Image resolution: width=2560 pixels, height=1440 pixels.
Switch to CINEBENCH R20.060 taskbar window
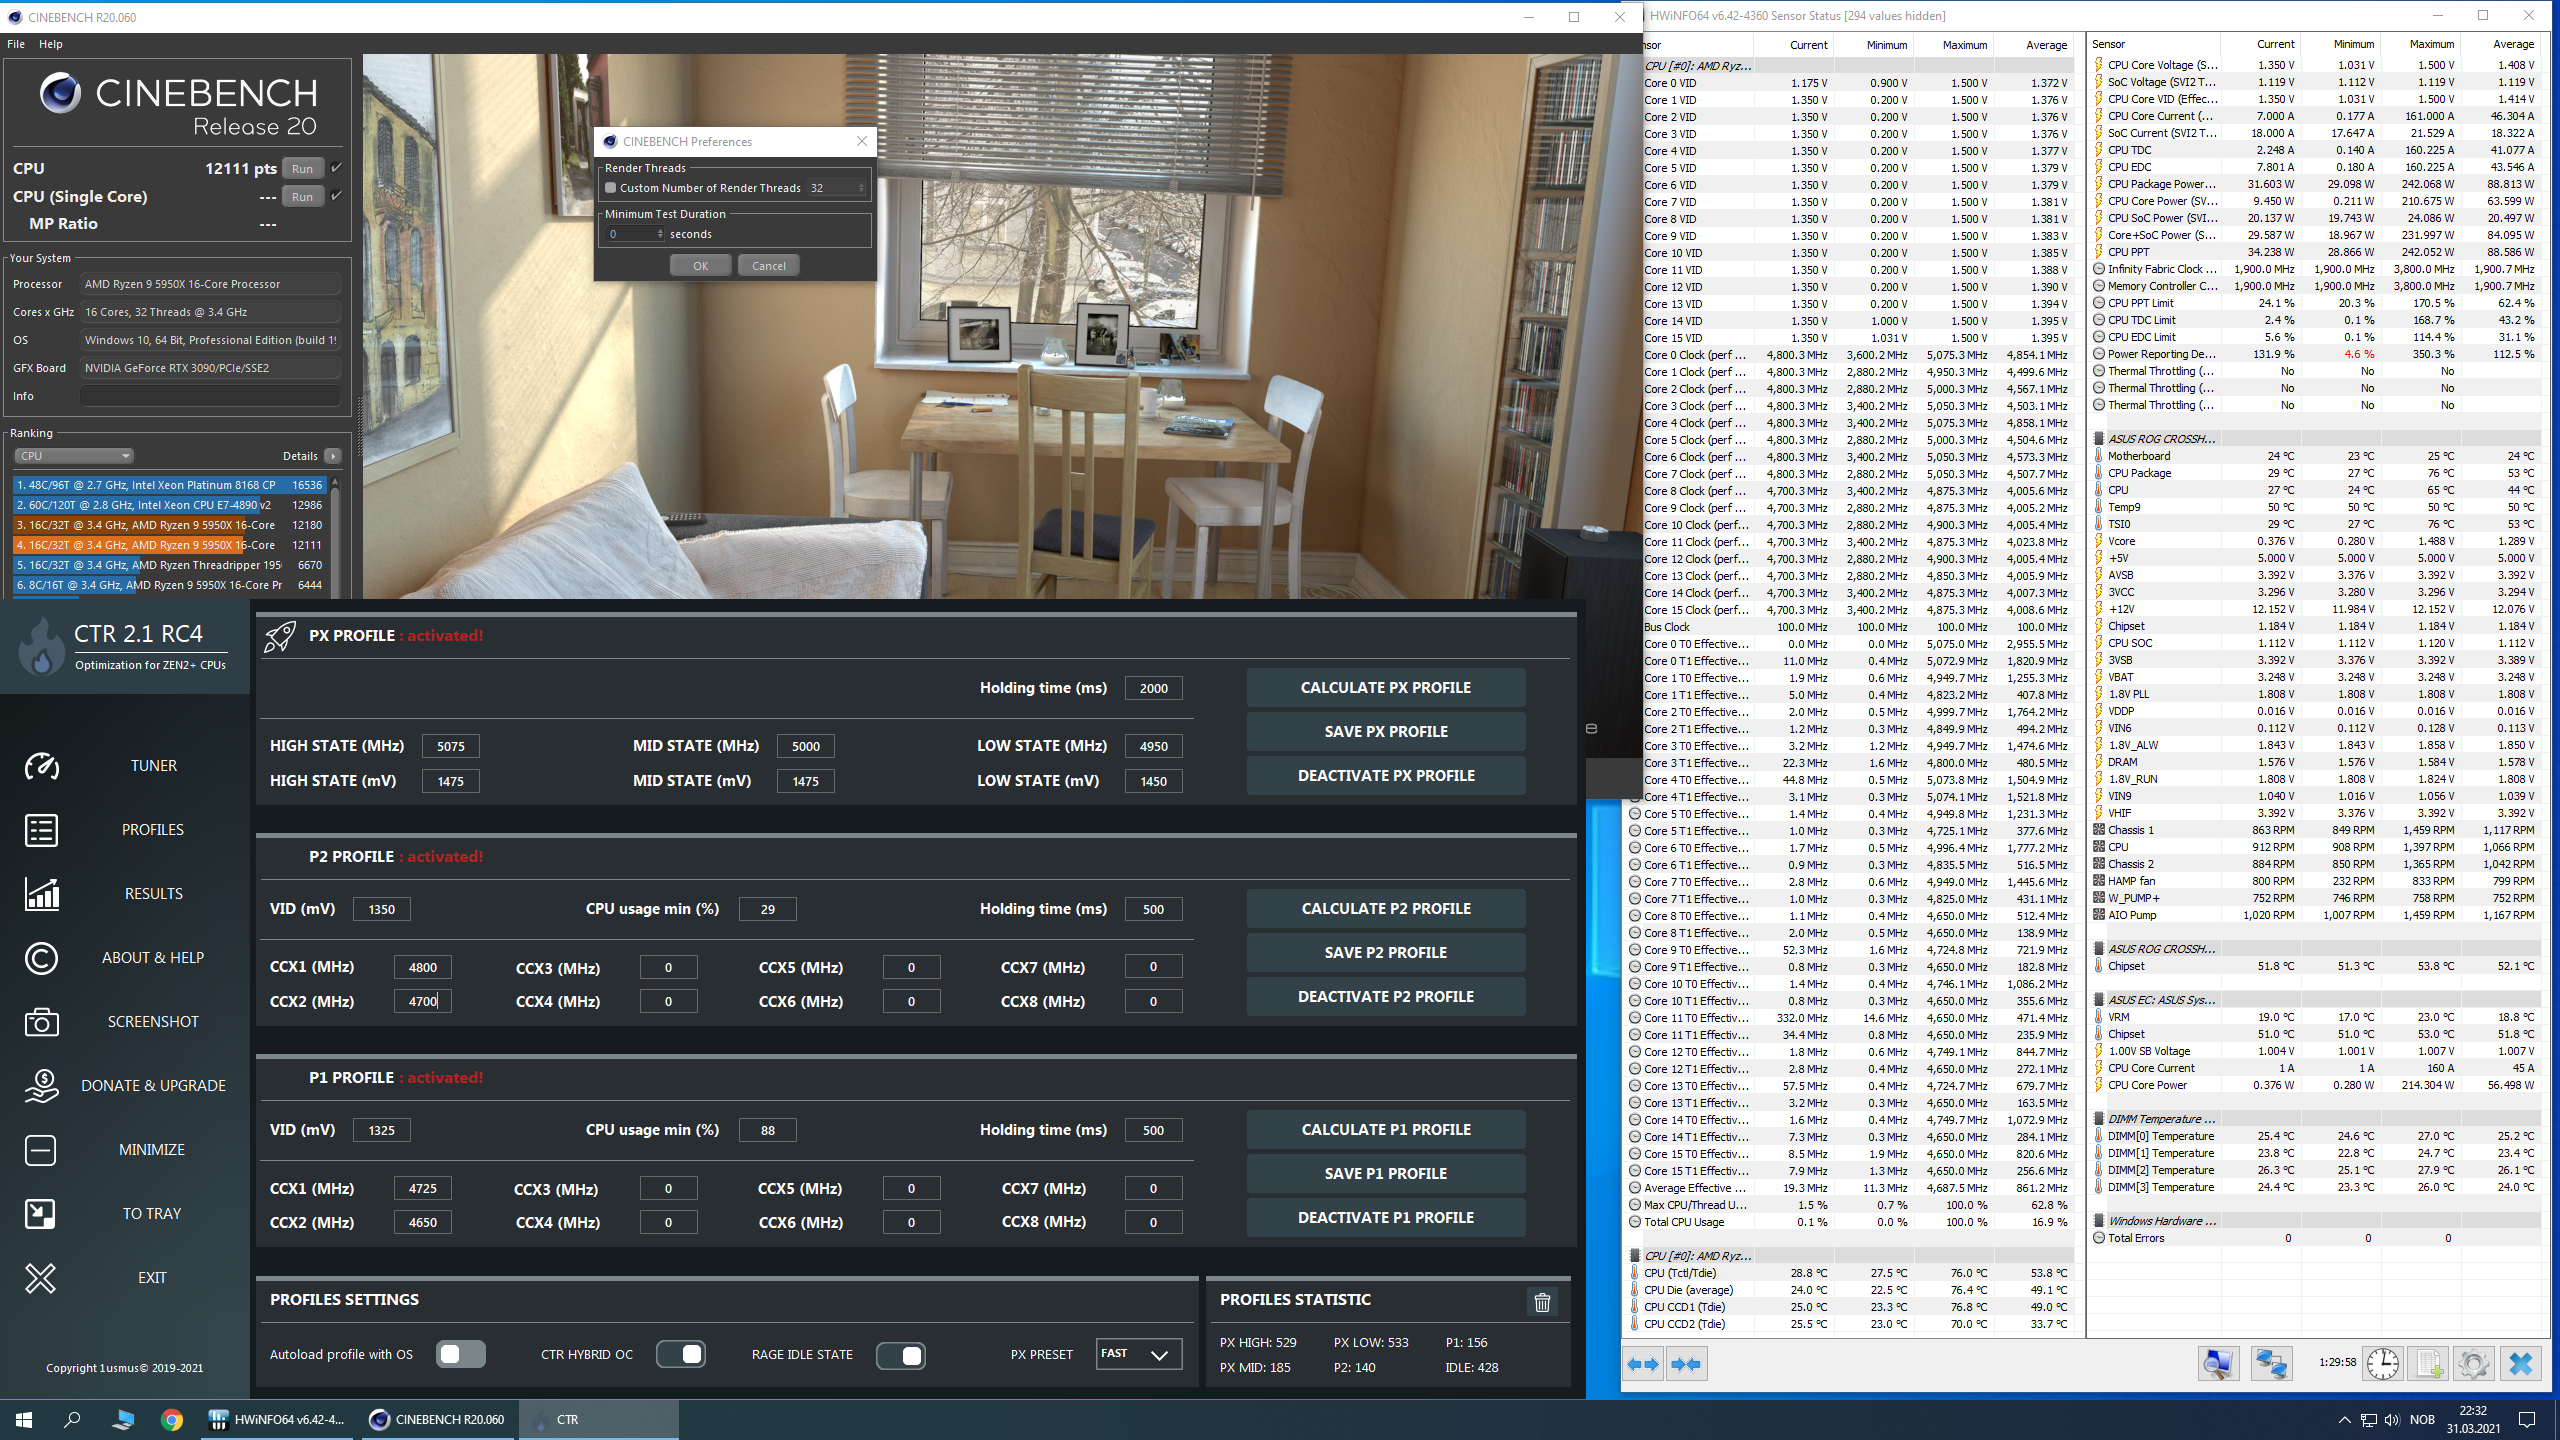click(438, 1420)
